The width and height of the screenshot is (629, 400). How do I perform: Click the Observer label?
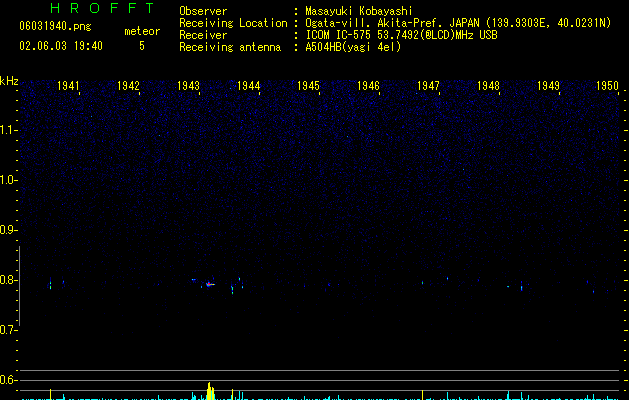(x=203, y=11)
